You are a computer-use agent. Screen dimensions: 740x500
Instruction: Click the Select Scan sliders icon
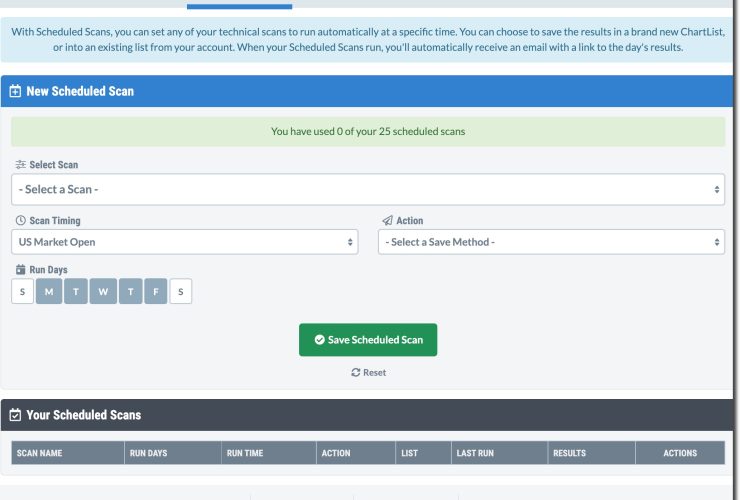20,164
